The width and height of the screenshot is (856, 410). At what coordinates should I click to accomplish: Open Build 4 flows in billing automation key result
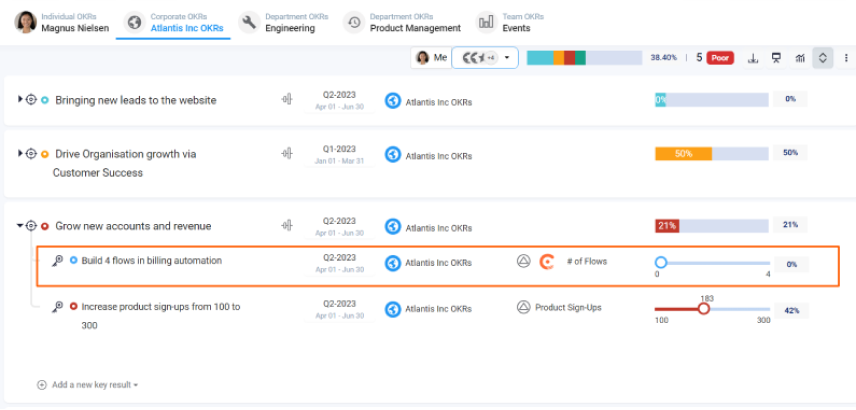point(152,260)
